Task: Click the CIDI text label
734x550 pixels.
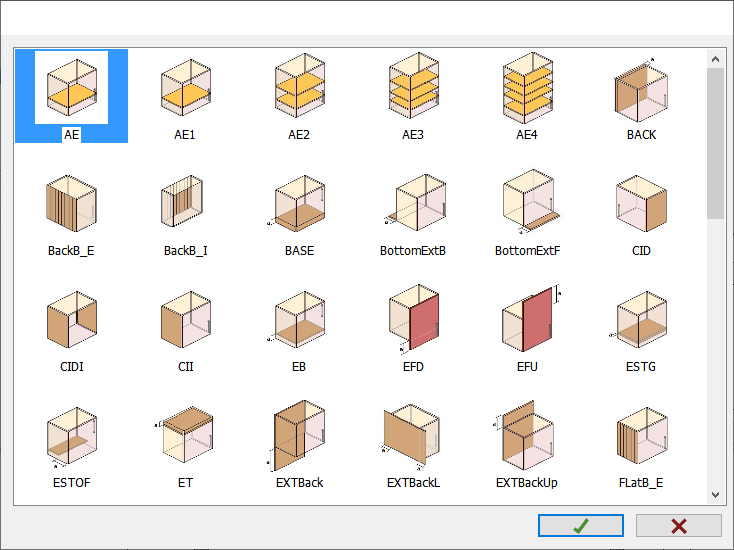Action: pyautogui.click(x=72, y=367)
